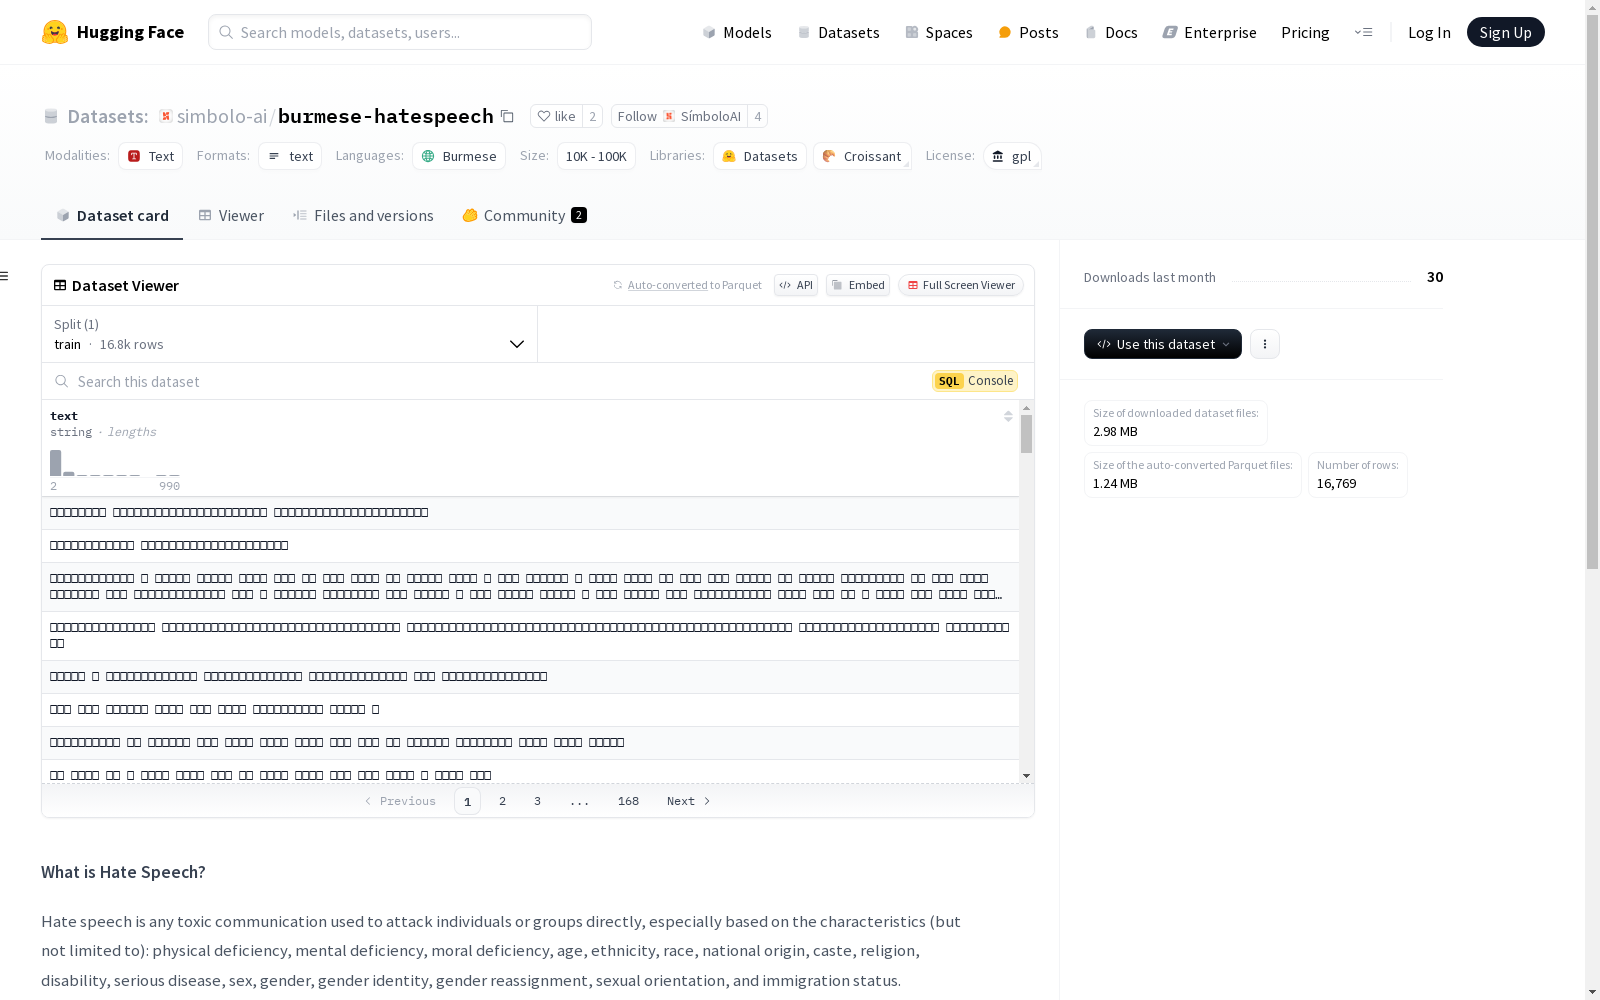Expand the Split train dropdown
This screenshot has width=1600, height=1000.
[x=289, y=334]
